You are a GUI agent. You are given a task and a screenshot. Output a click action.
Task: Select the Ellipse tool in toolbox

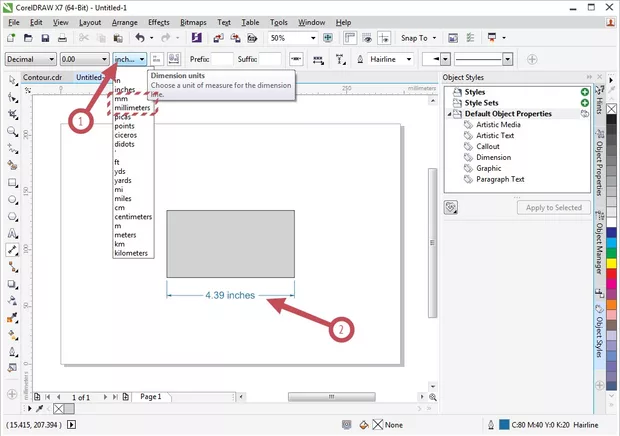click(11, 199)
